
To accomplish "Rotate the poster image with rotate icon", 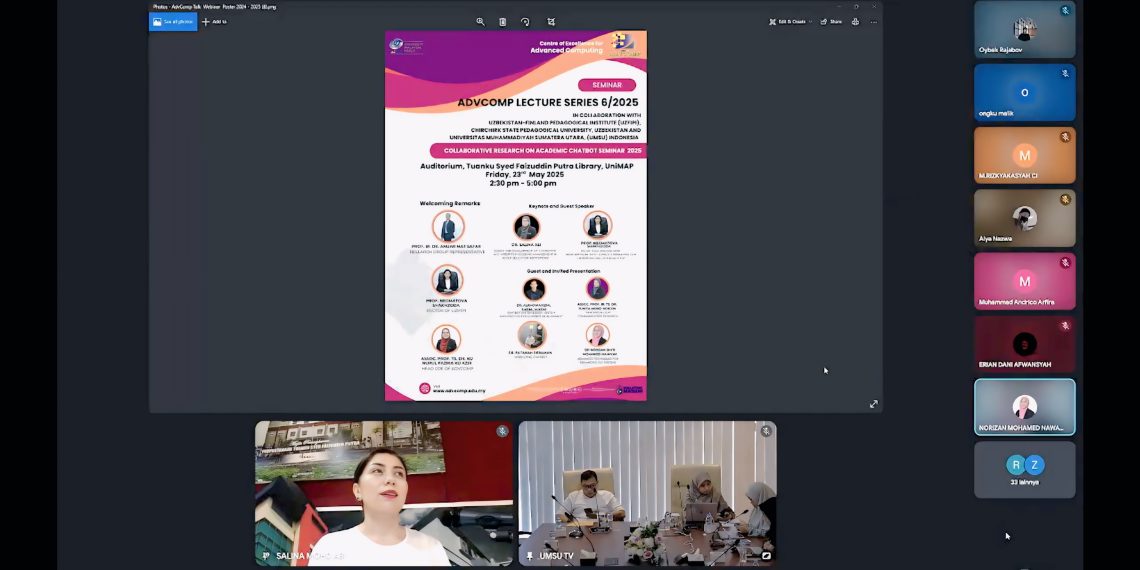I will [525, 22].
